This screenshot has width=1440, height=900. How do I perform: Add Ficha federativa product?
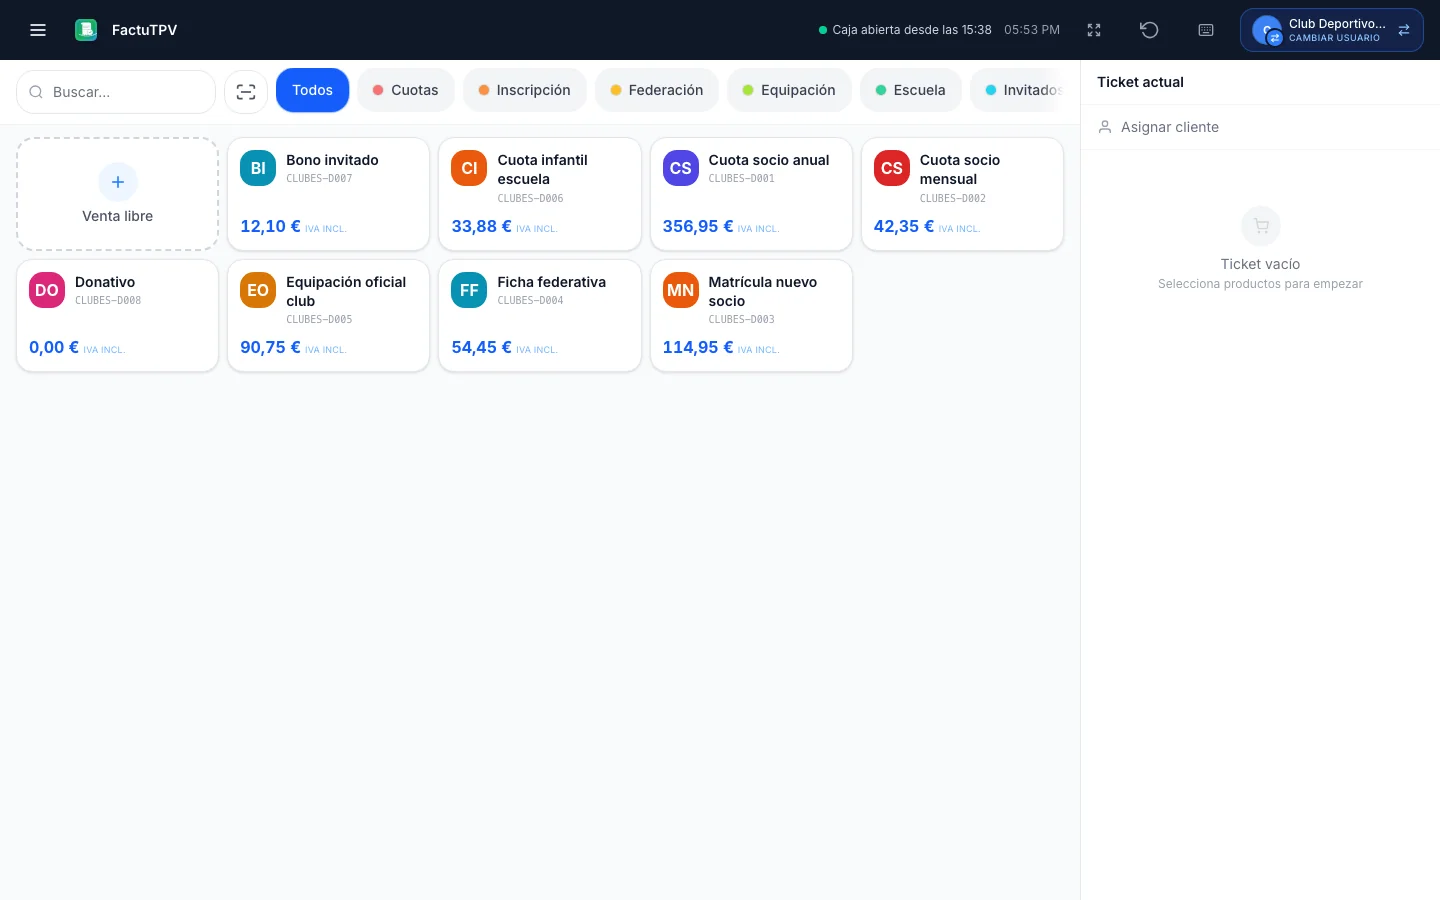tap(540, 316)
